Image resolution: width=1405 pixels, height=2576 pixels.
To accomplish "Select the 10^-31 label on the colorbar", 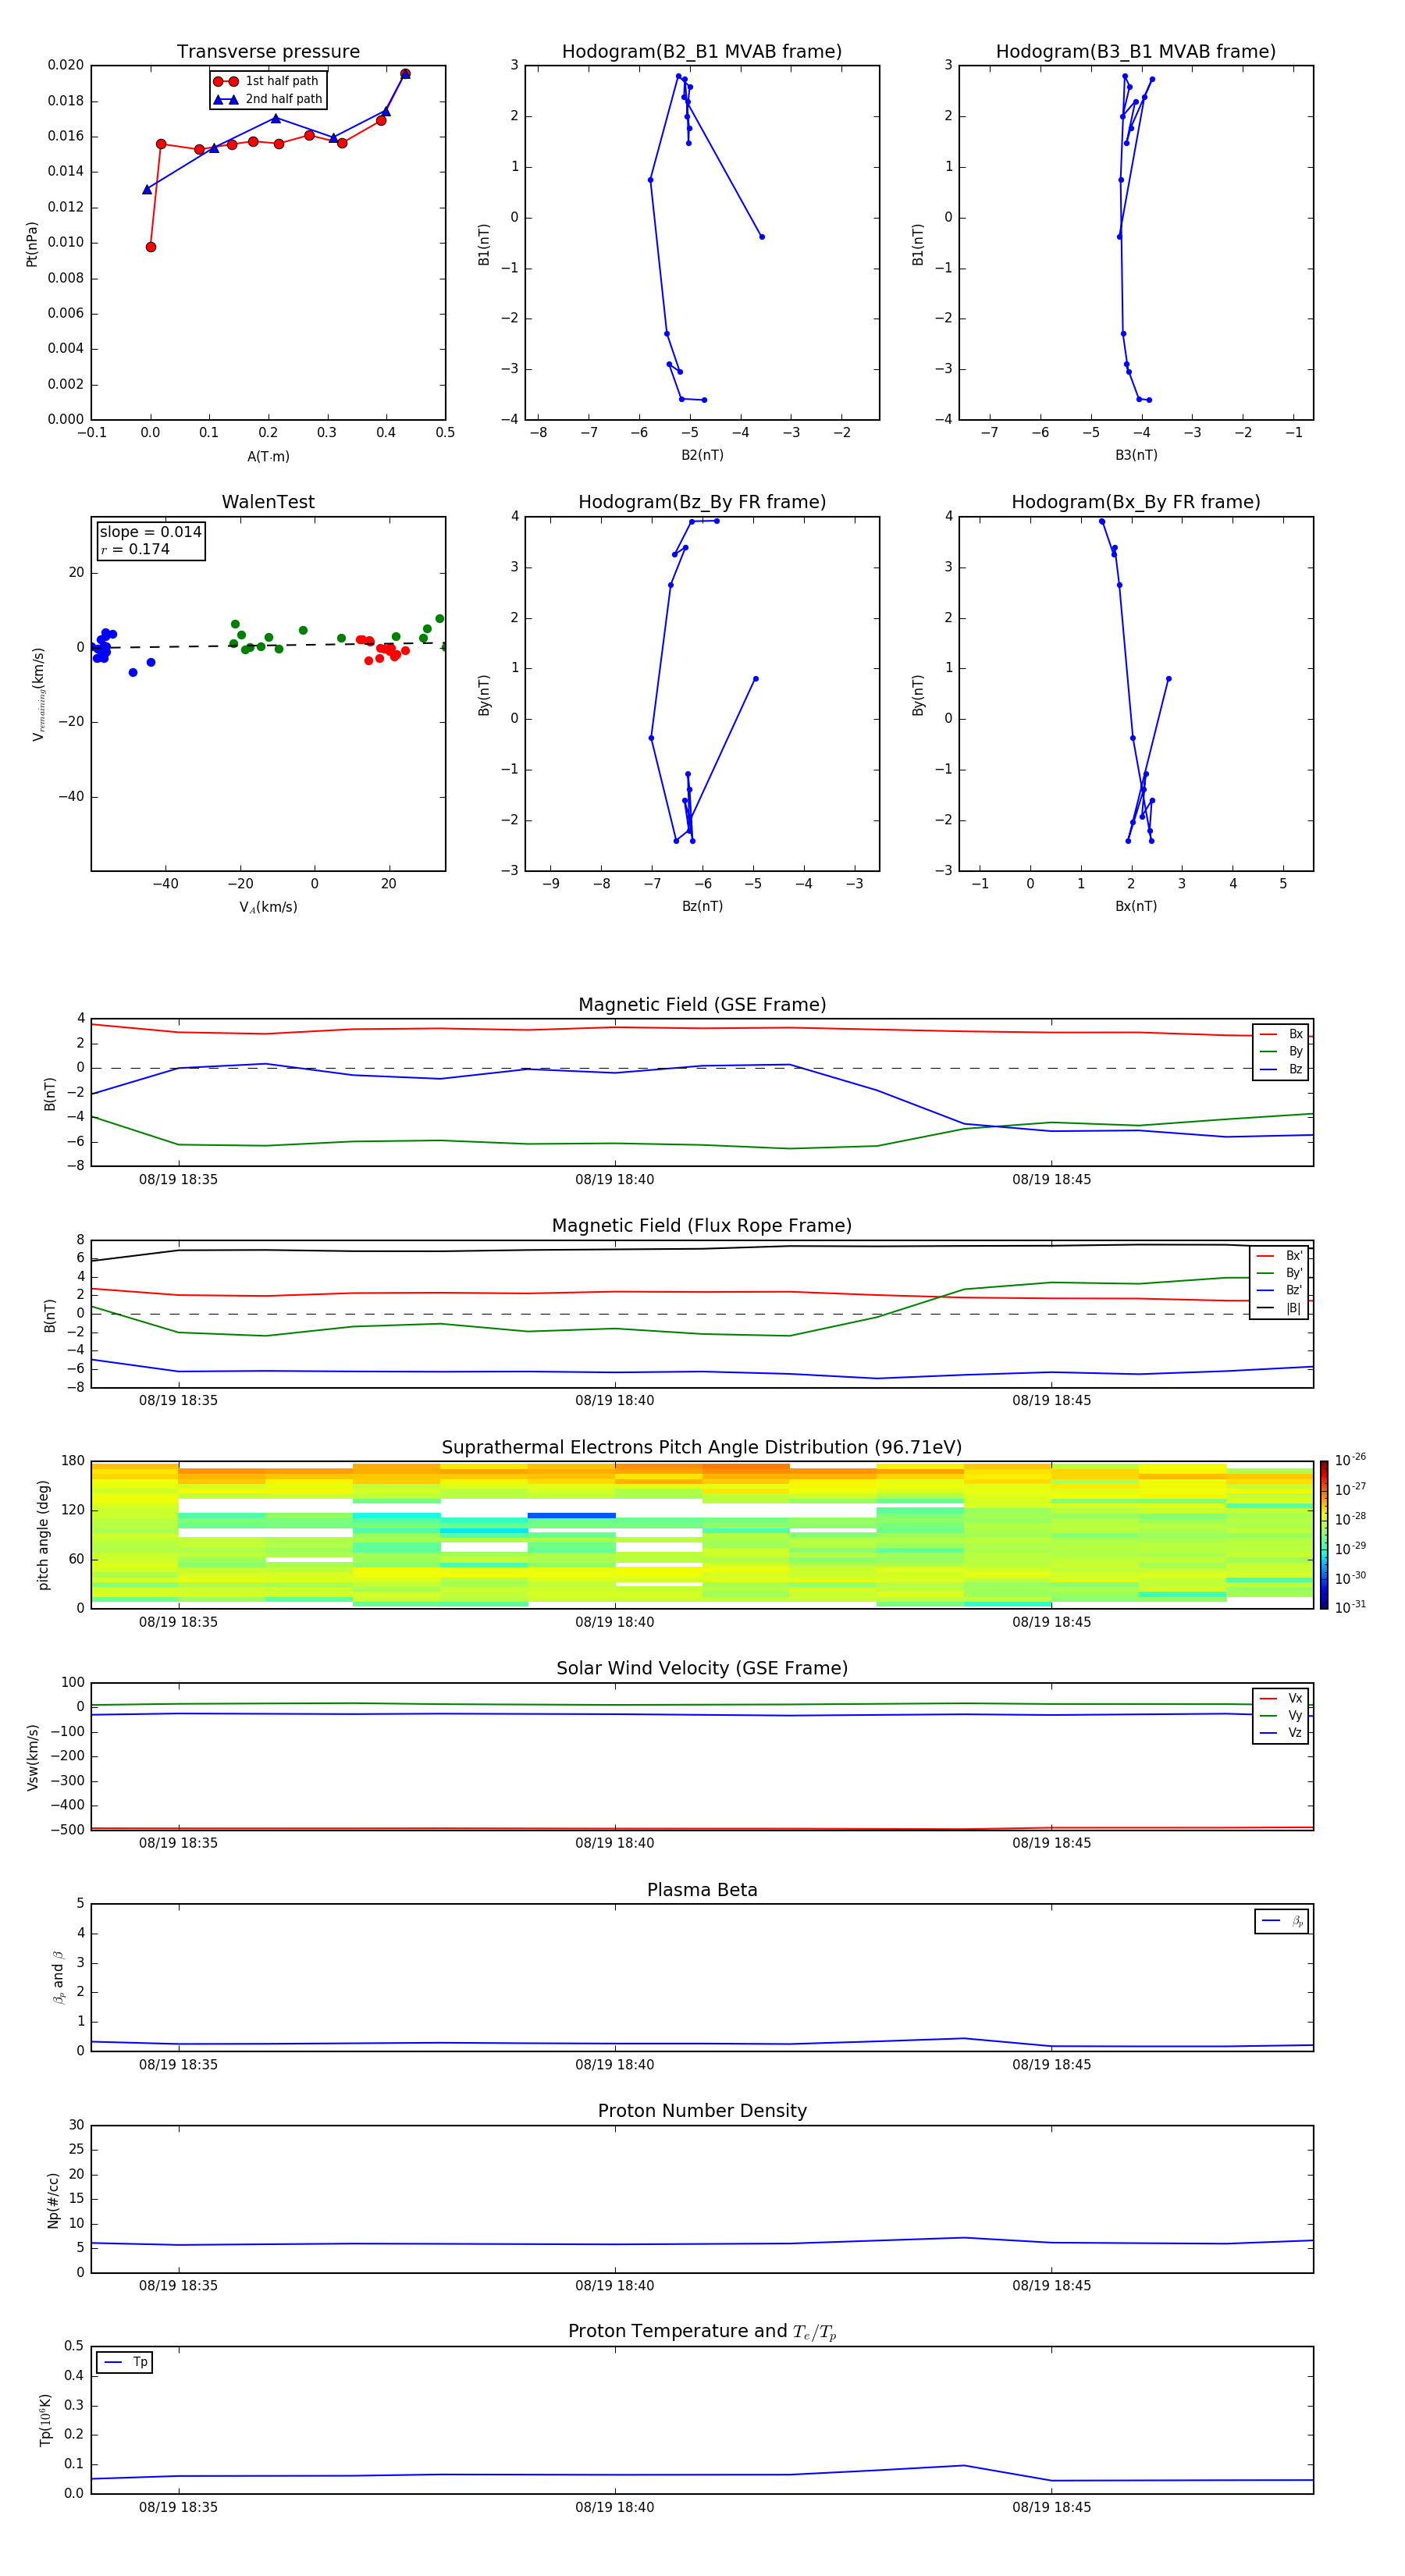I will (1350, 1607).
